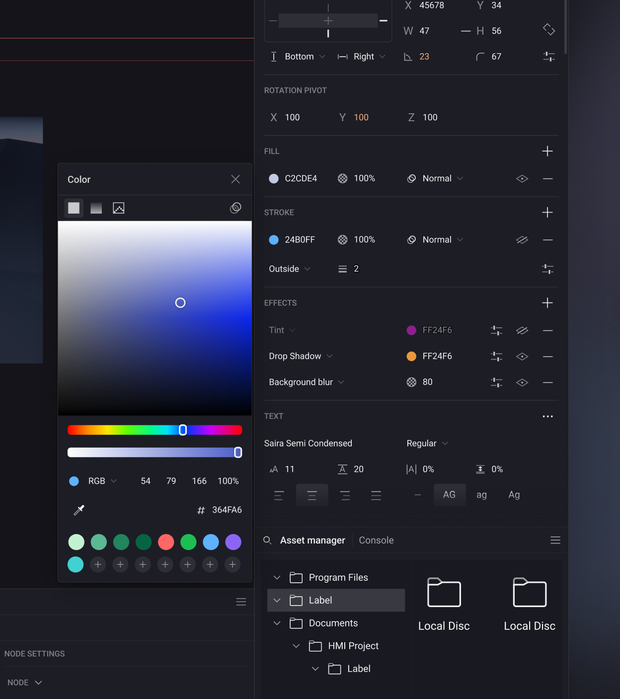
Task: Switch to the Console tab
Action: coord(376,540)
